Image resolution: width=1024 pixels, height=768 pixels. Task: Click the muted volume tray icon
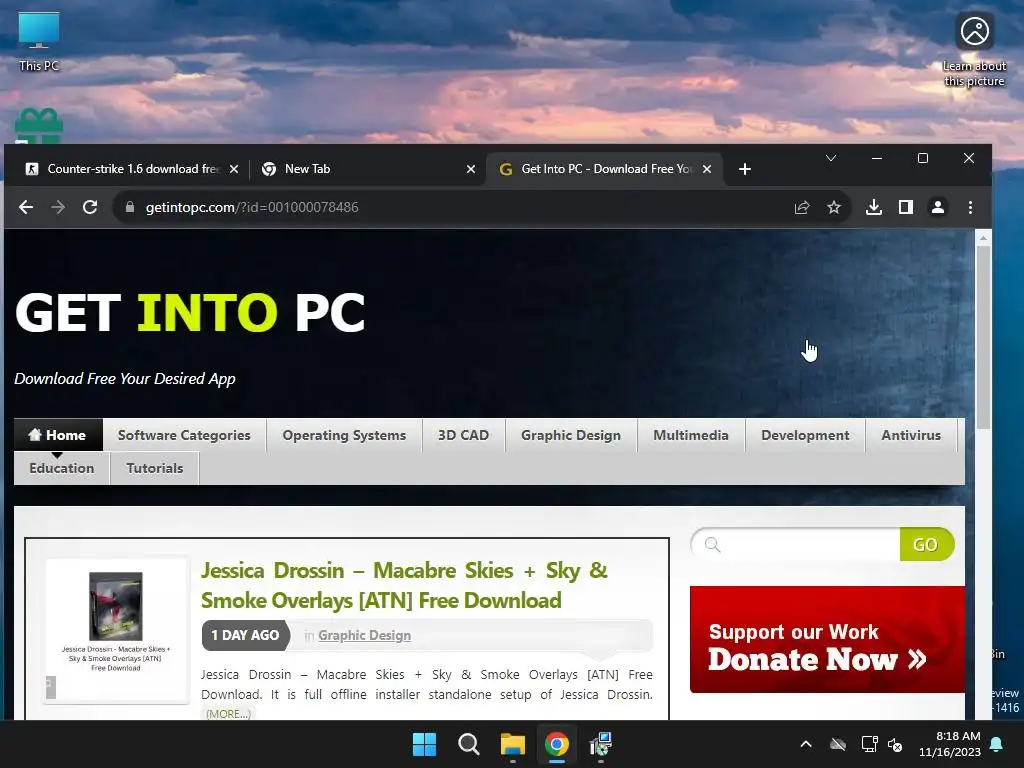coord(895,744)
